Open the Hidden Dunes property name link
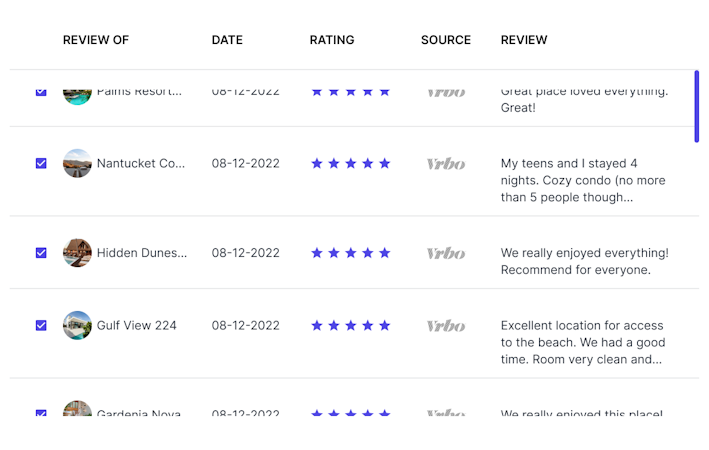This screenshot has width=709, height=450. click(142, 253)
